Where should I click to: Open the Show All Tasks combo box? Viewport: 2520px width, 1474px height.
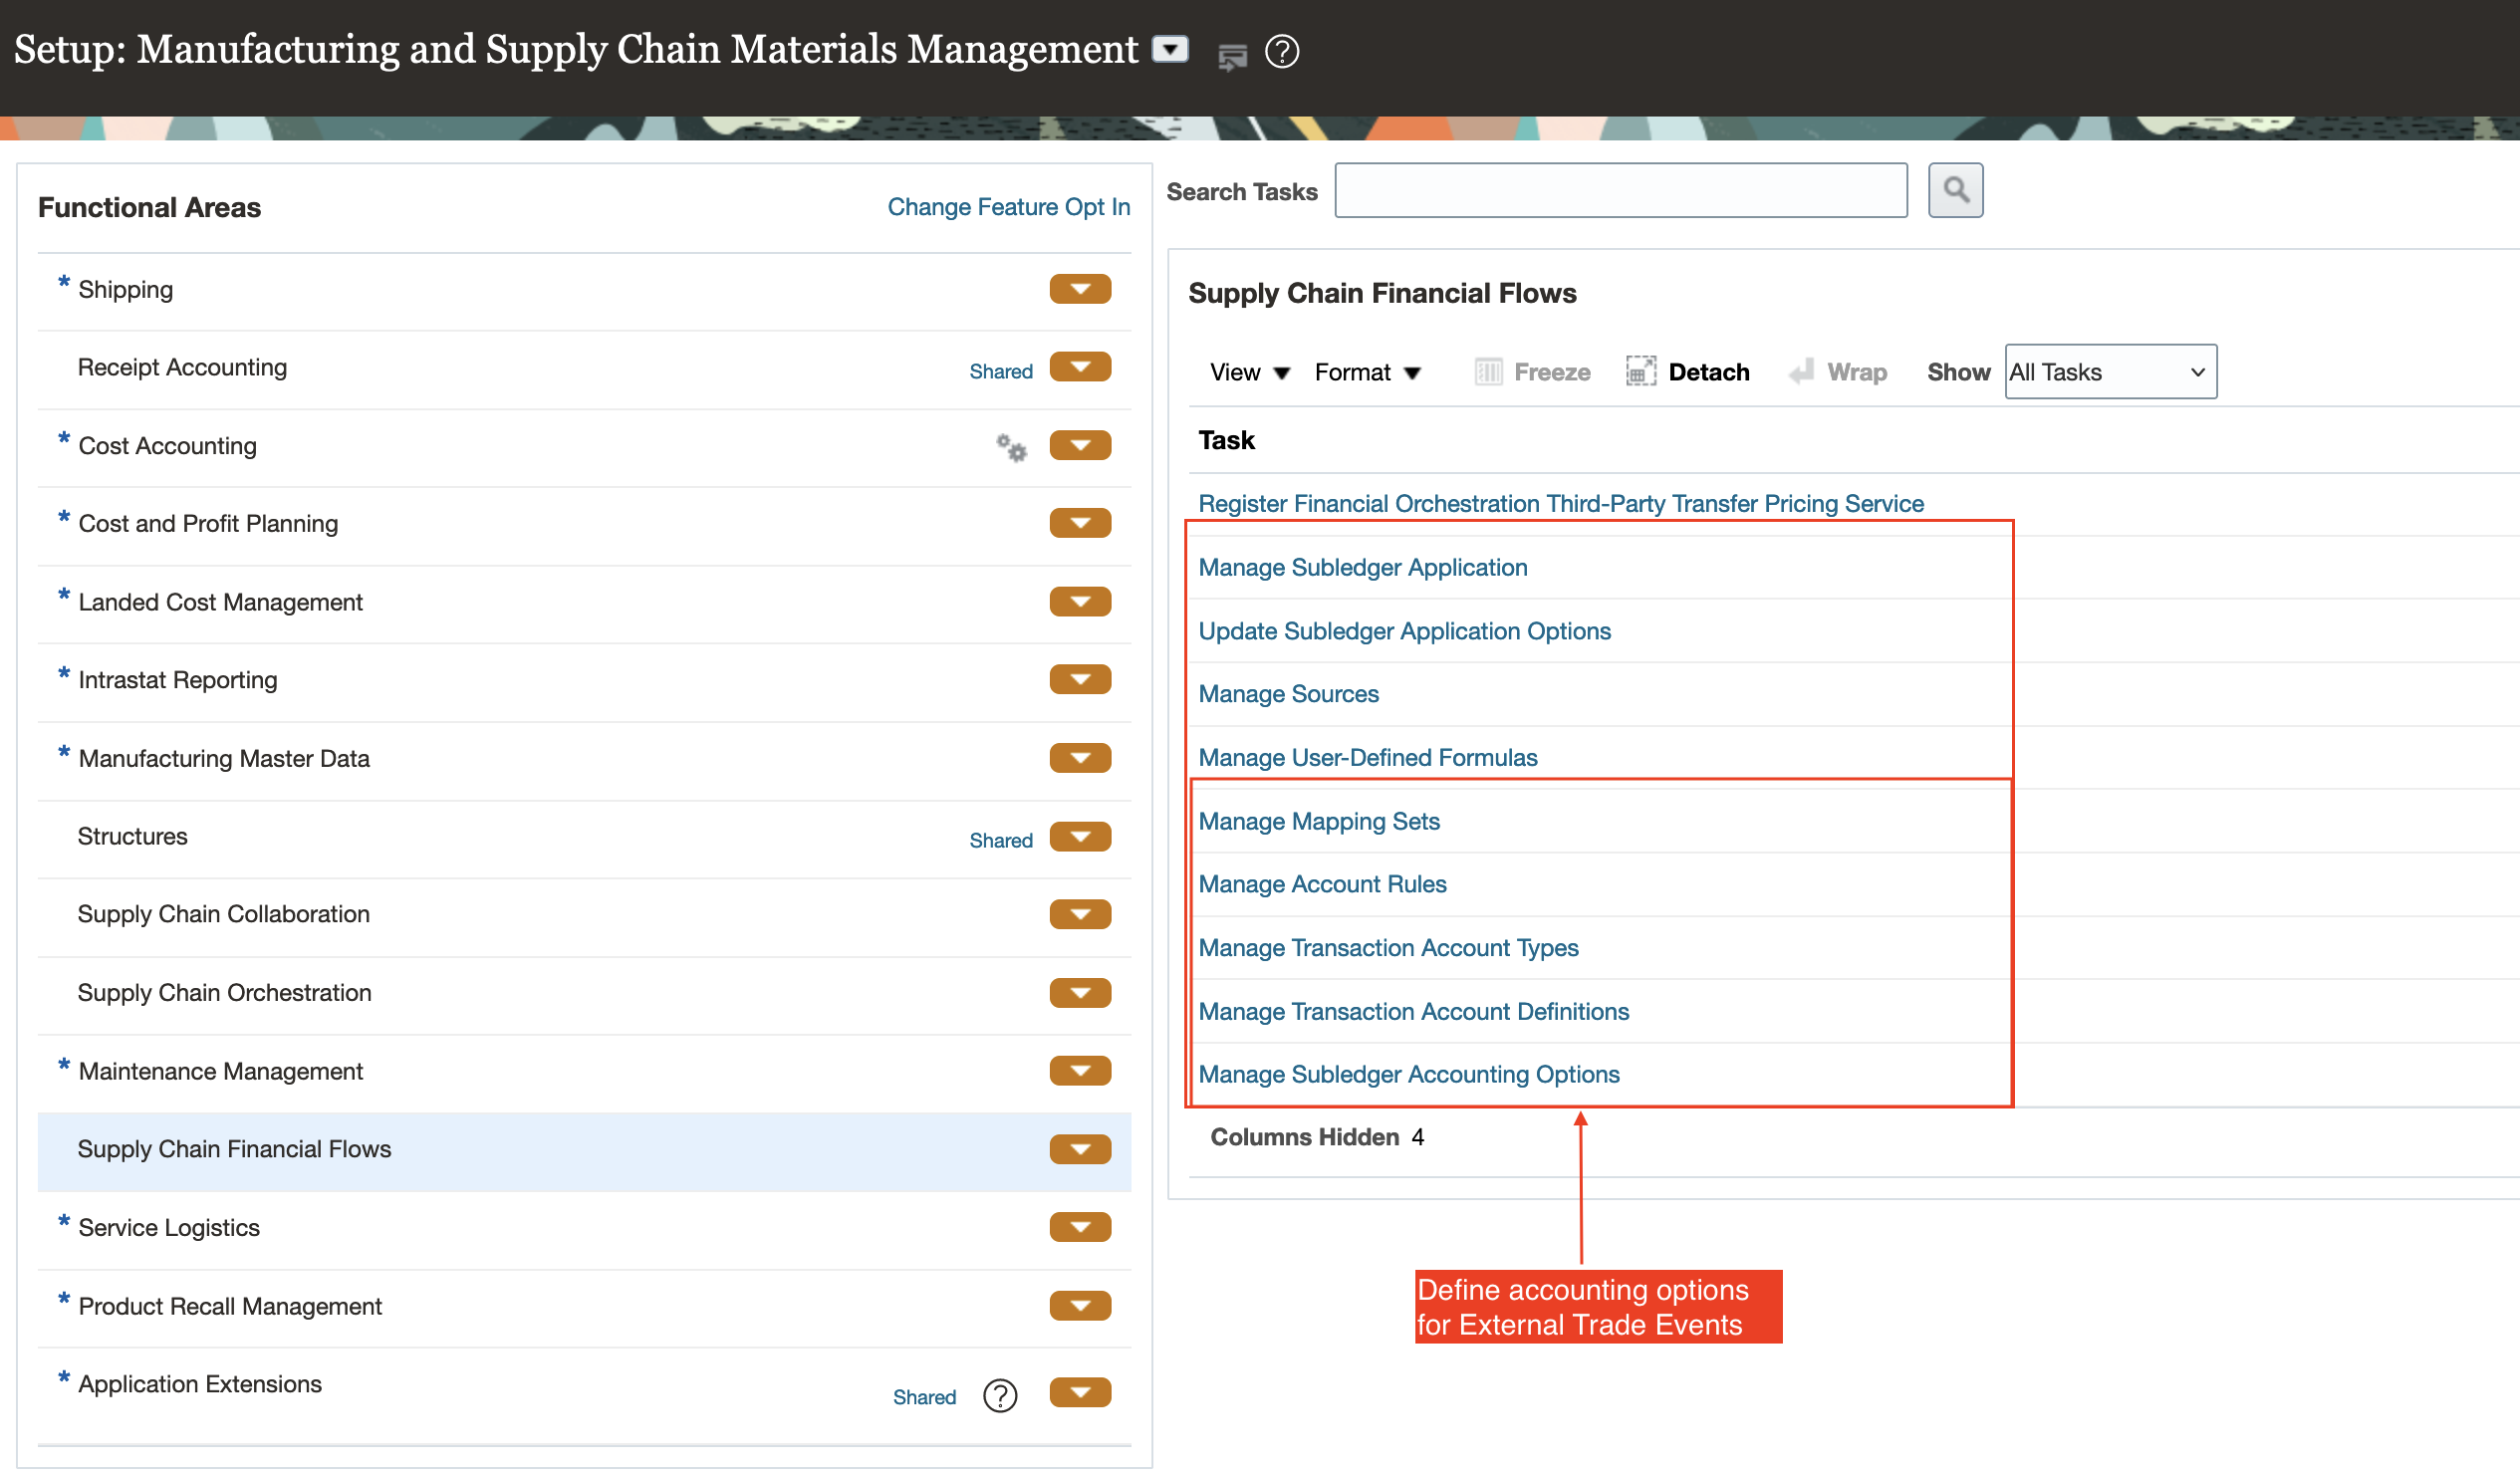[2110, 372]
